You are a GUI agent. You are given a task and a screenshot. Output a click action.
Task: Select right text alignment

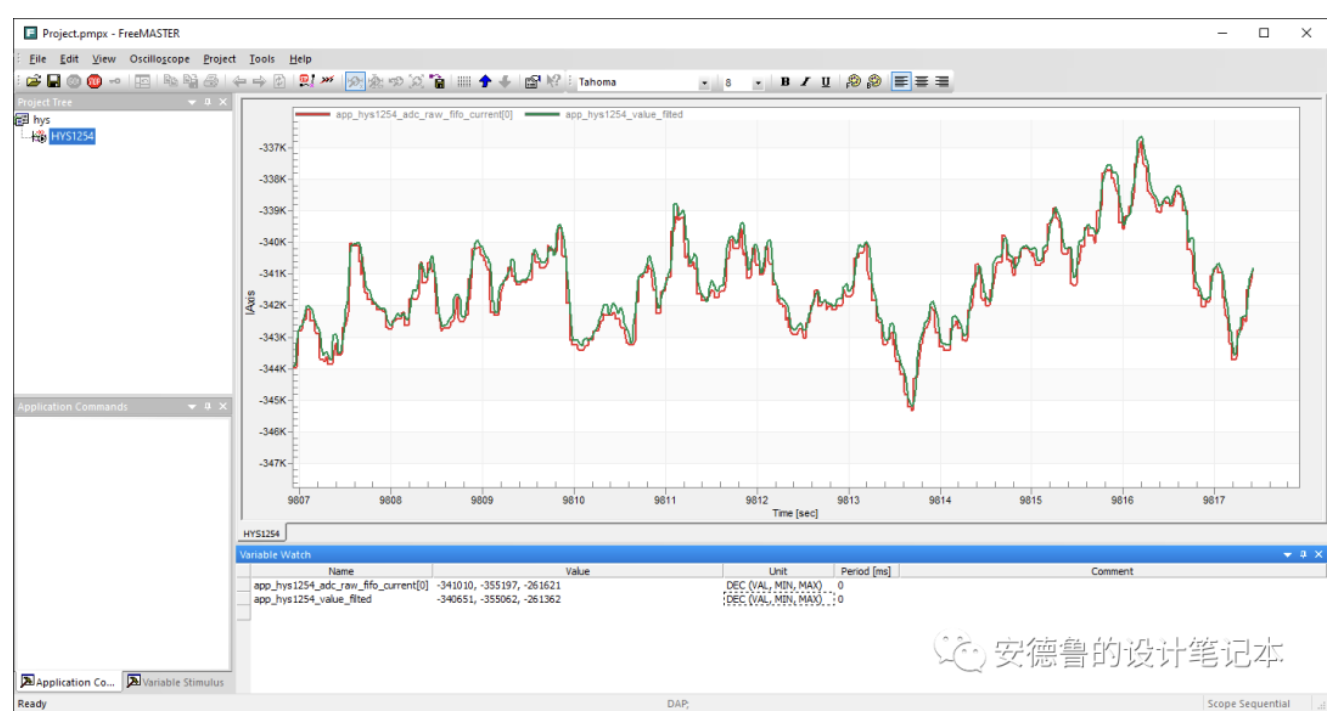pyautogui.click(x=941, y=82)
